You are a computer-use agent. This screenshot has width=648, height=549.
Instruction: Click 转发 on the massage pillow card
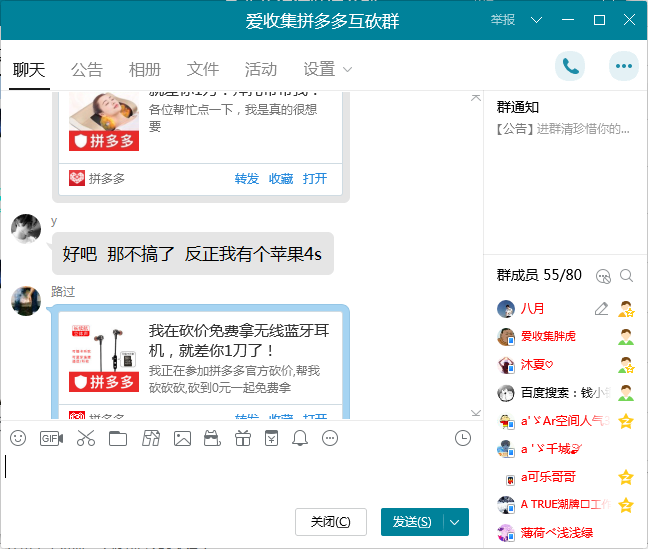[247, 179]
